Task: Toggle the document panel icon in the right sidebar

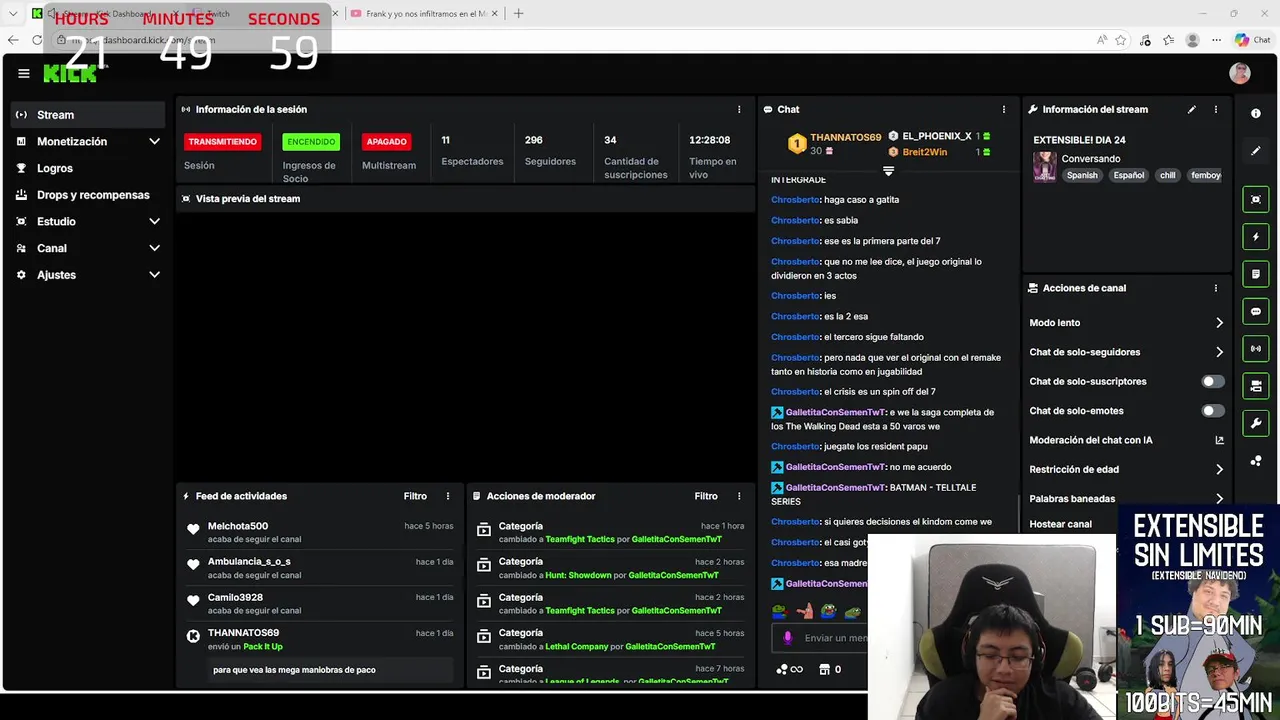Action: coord(1256,274)
